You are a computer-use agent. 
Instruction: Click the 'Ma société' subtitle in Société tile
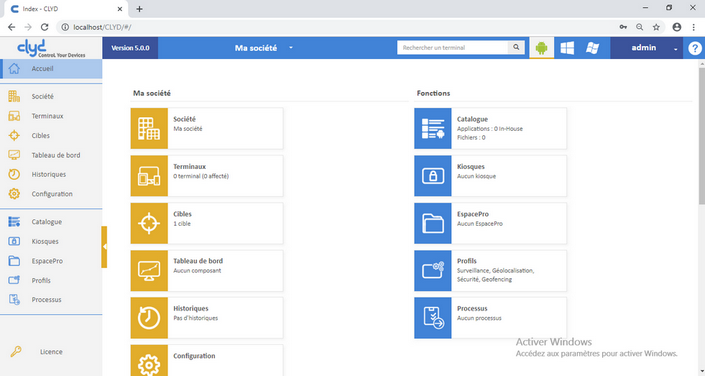coord(188,129)
